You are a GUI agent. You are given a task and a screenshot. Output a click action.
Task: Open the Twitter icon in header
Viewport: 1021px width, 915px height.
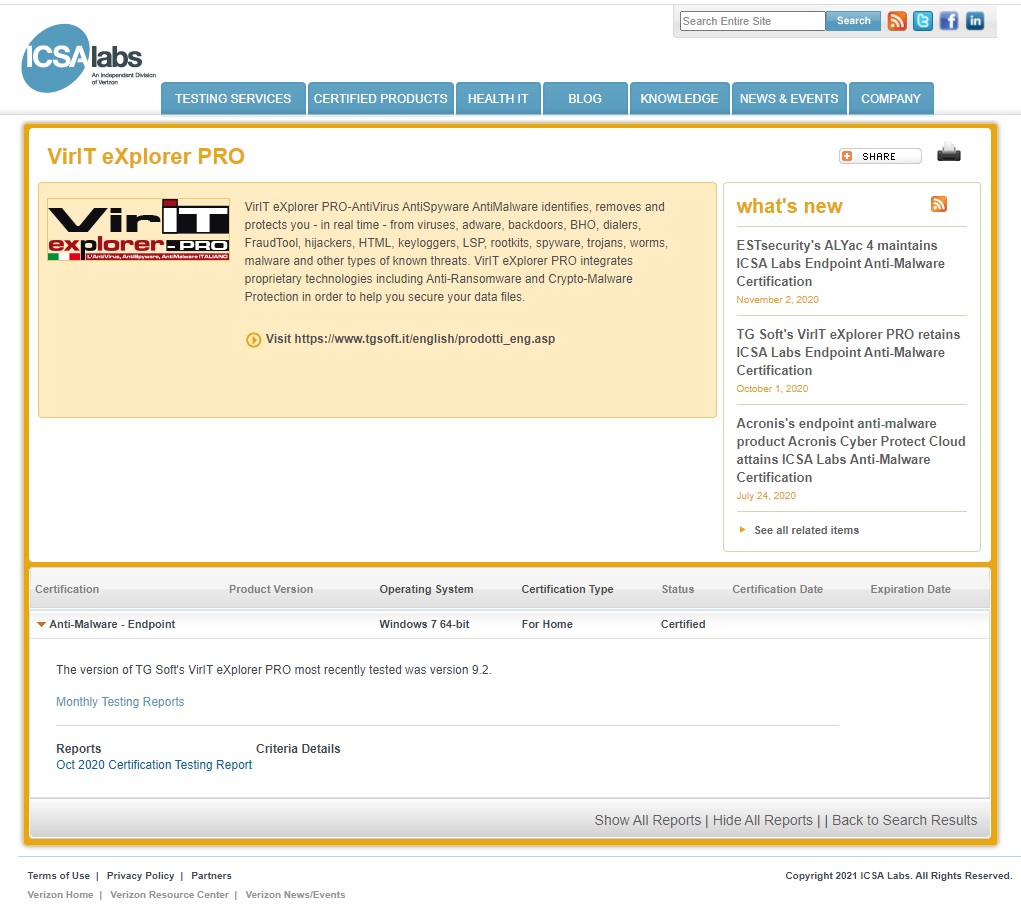923,21
